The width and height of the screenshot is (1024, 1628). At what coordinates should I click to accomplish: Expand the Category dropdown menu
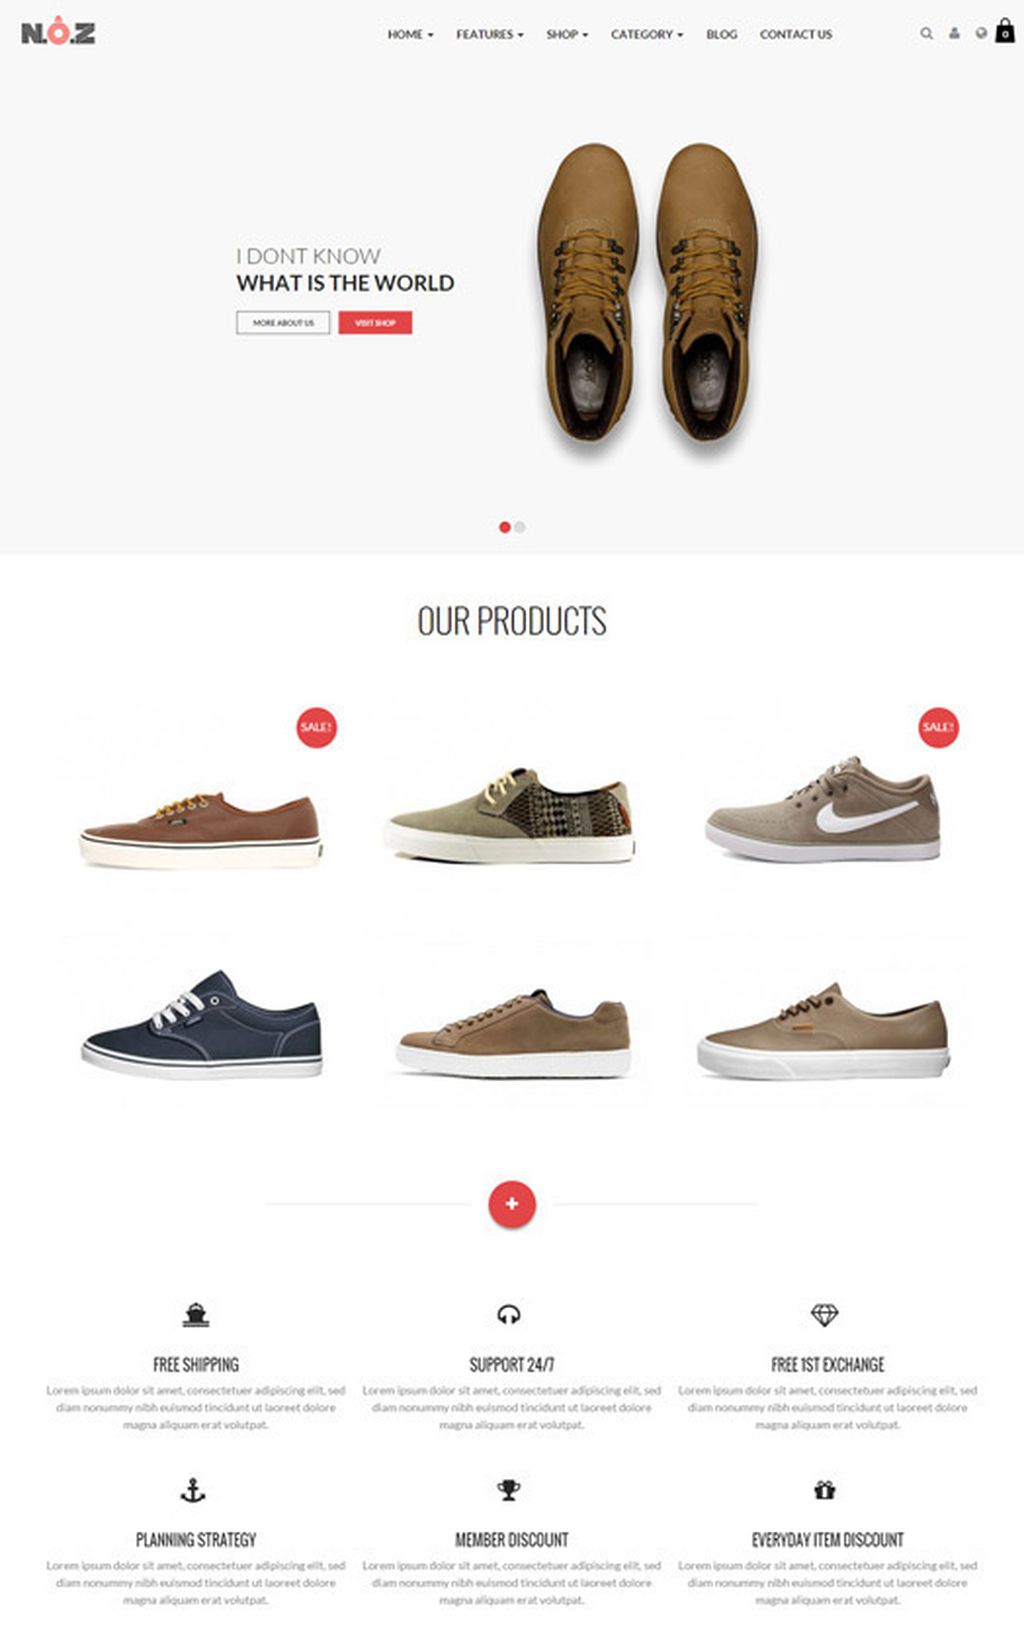point(647,34)
